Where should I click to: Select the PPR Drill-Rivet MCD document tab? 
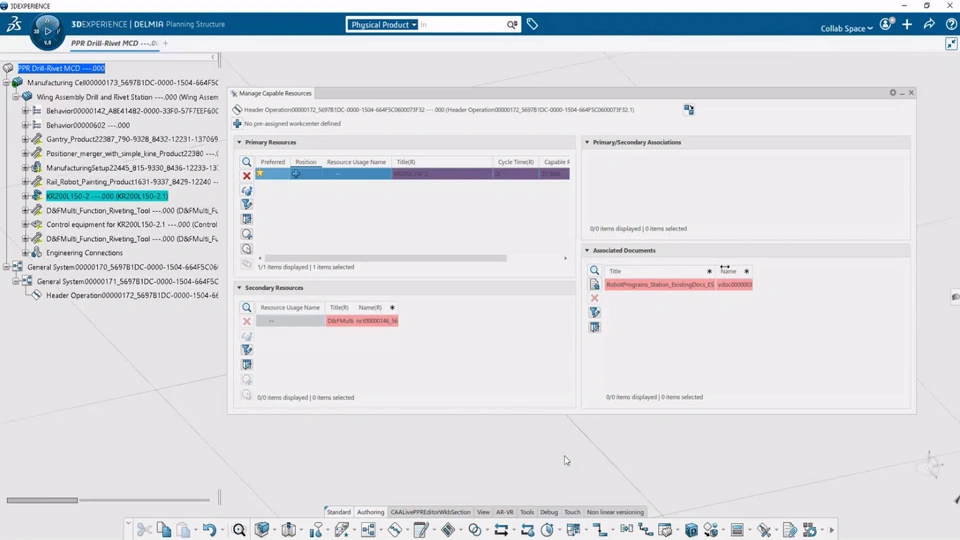coord(114,43)
